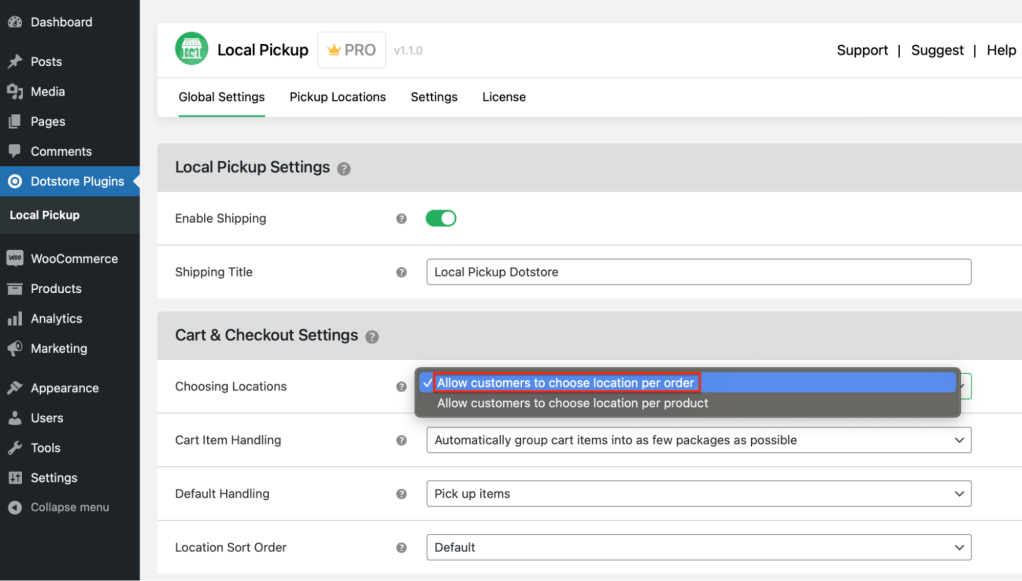Click the Support link

862,50
